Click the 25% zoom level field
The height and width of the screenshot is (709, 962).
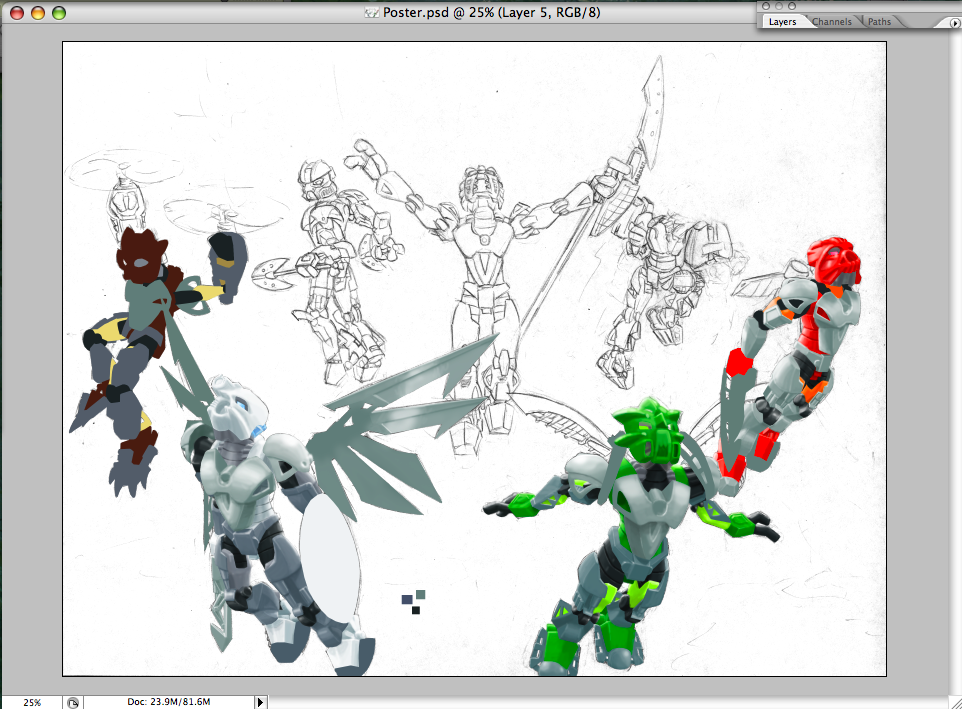click(32, 702)
